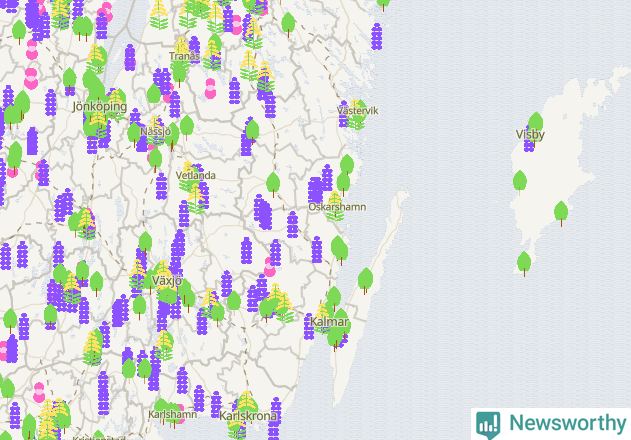The image size is (631, 440).
Task: Select the large purple cluster west of Oskarshamn
Action: (316, 190)
